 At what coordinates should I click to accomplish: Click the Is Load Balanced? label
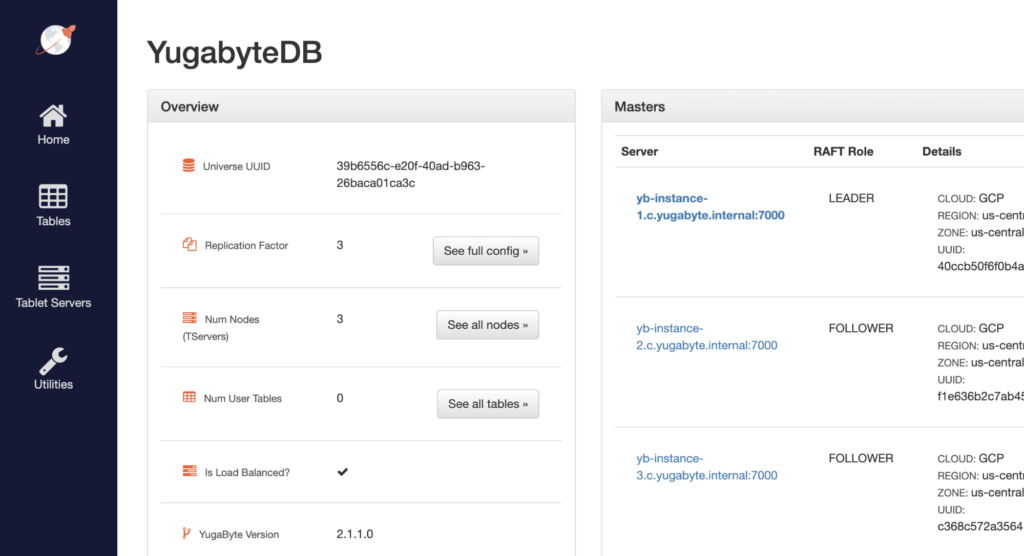(247, 472)
